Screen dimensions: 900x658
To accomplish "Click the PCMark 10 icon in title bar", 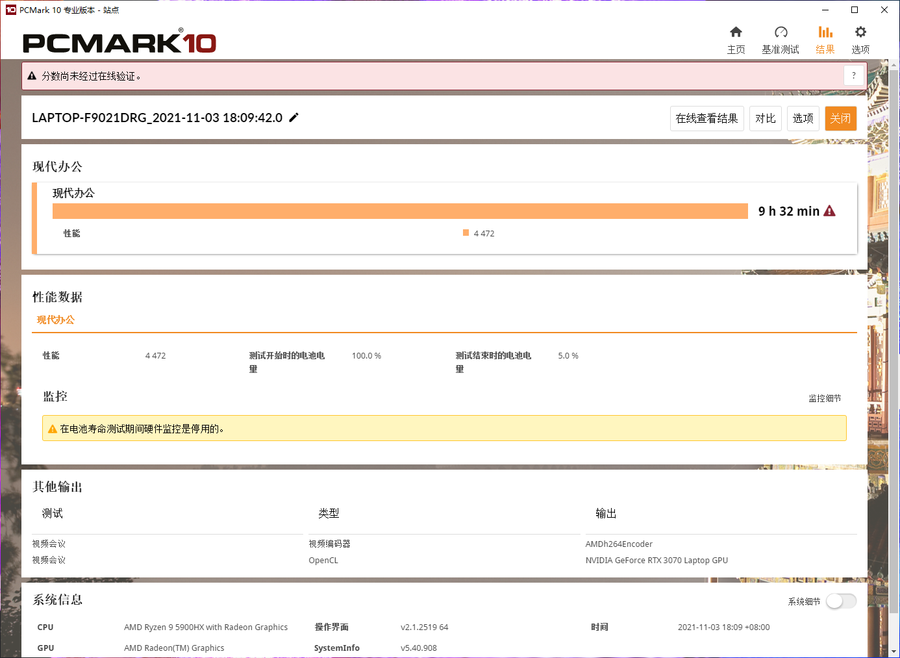I will 10,9.
